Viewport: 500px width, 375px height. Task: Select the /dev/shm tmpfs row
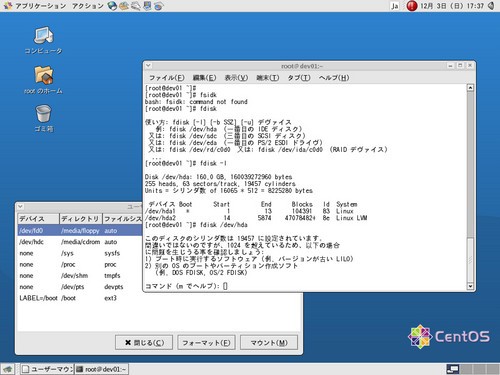80,276
